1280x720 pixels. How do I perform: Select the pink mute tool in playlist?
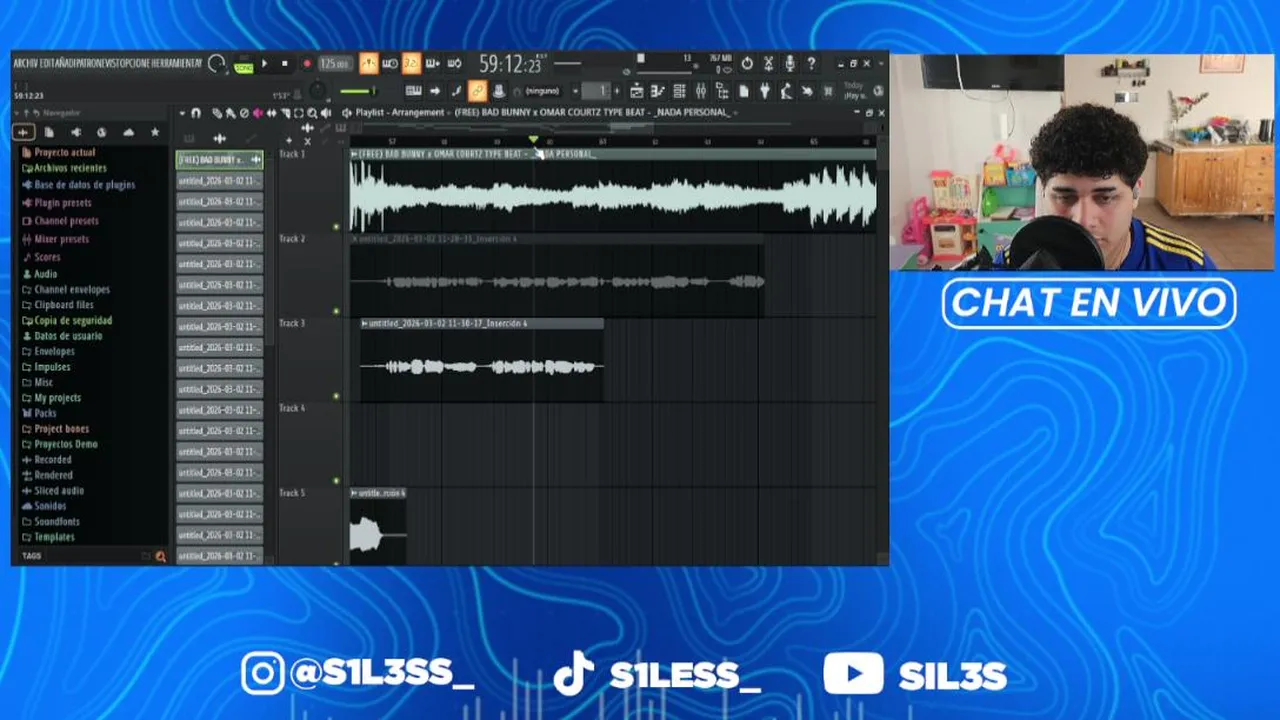pyautogui.click(x=258, y=113)
